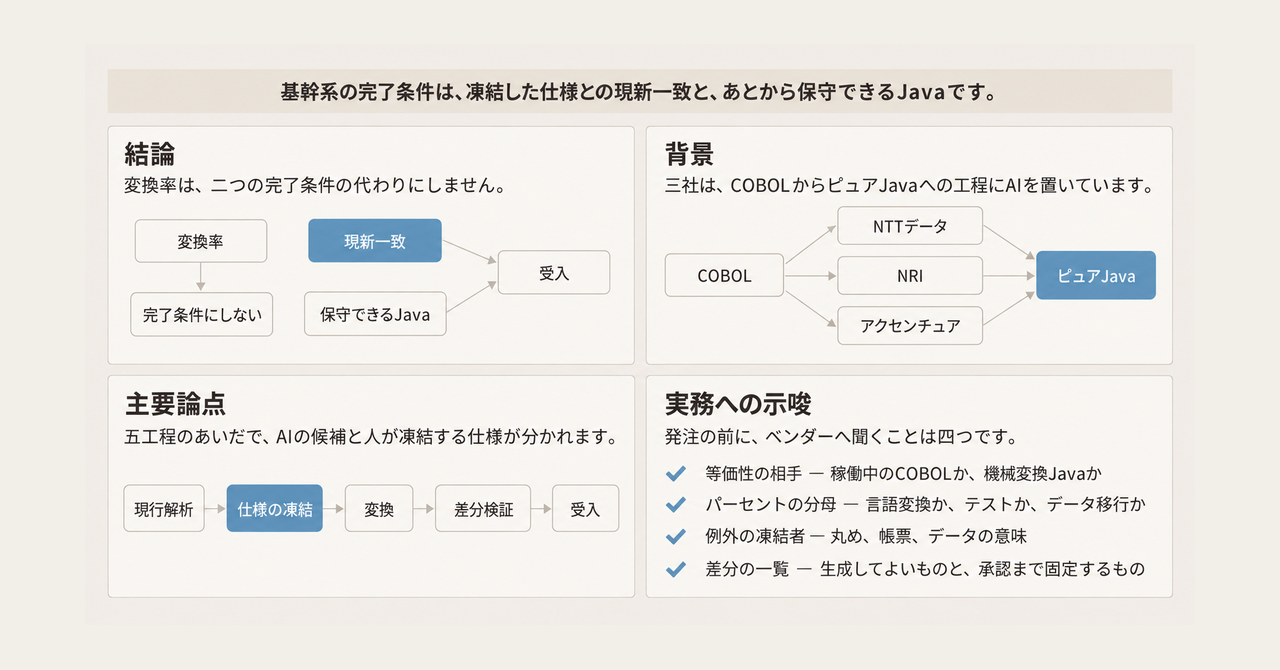Viewport: 1280px width, 670px height.
Task: Select the 現行解析 step box
Action: (x=164, y=509)
